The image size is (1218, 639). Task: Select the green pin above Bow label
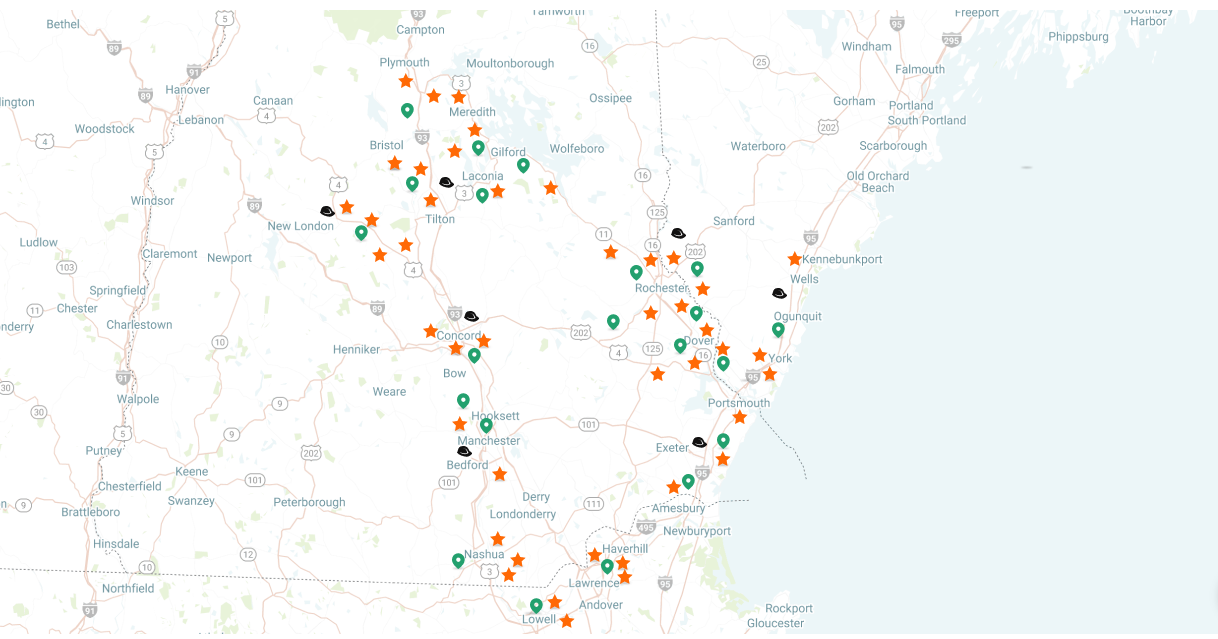click(x=474, y=354)
